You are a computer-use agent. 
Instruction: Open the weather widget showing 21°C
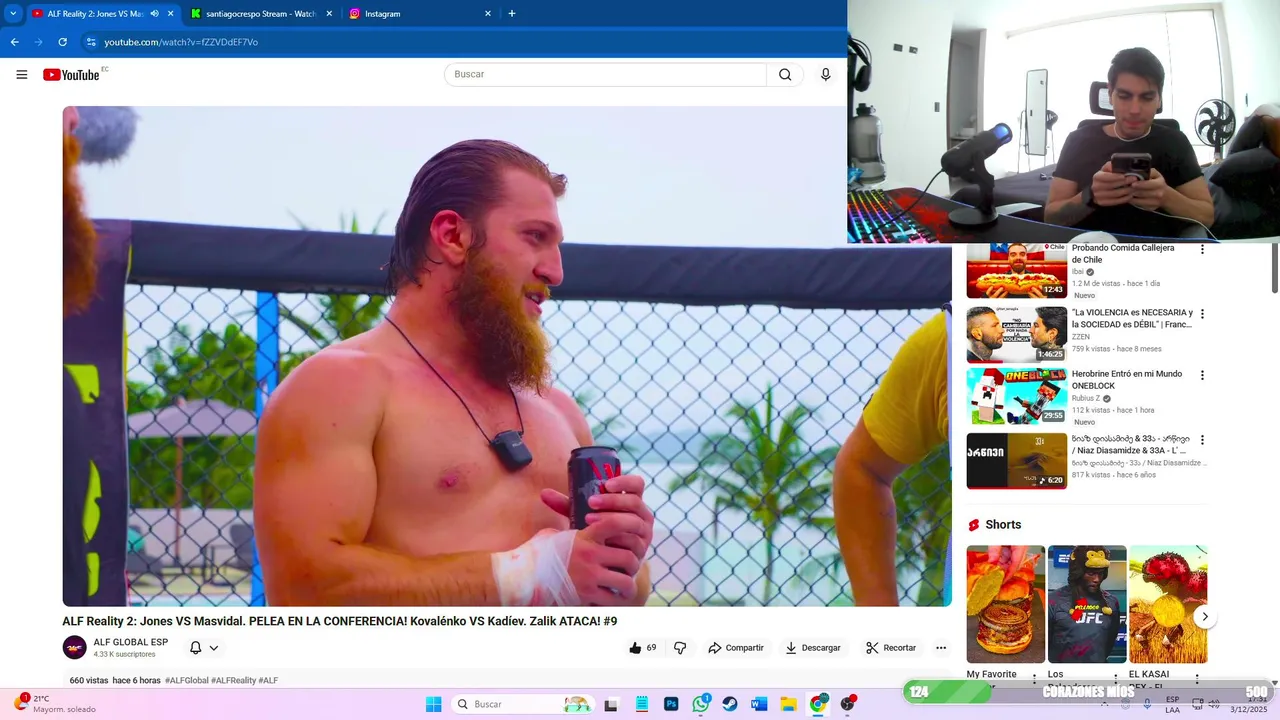55,704
